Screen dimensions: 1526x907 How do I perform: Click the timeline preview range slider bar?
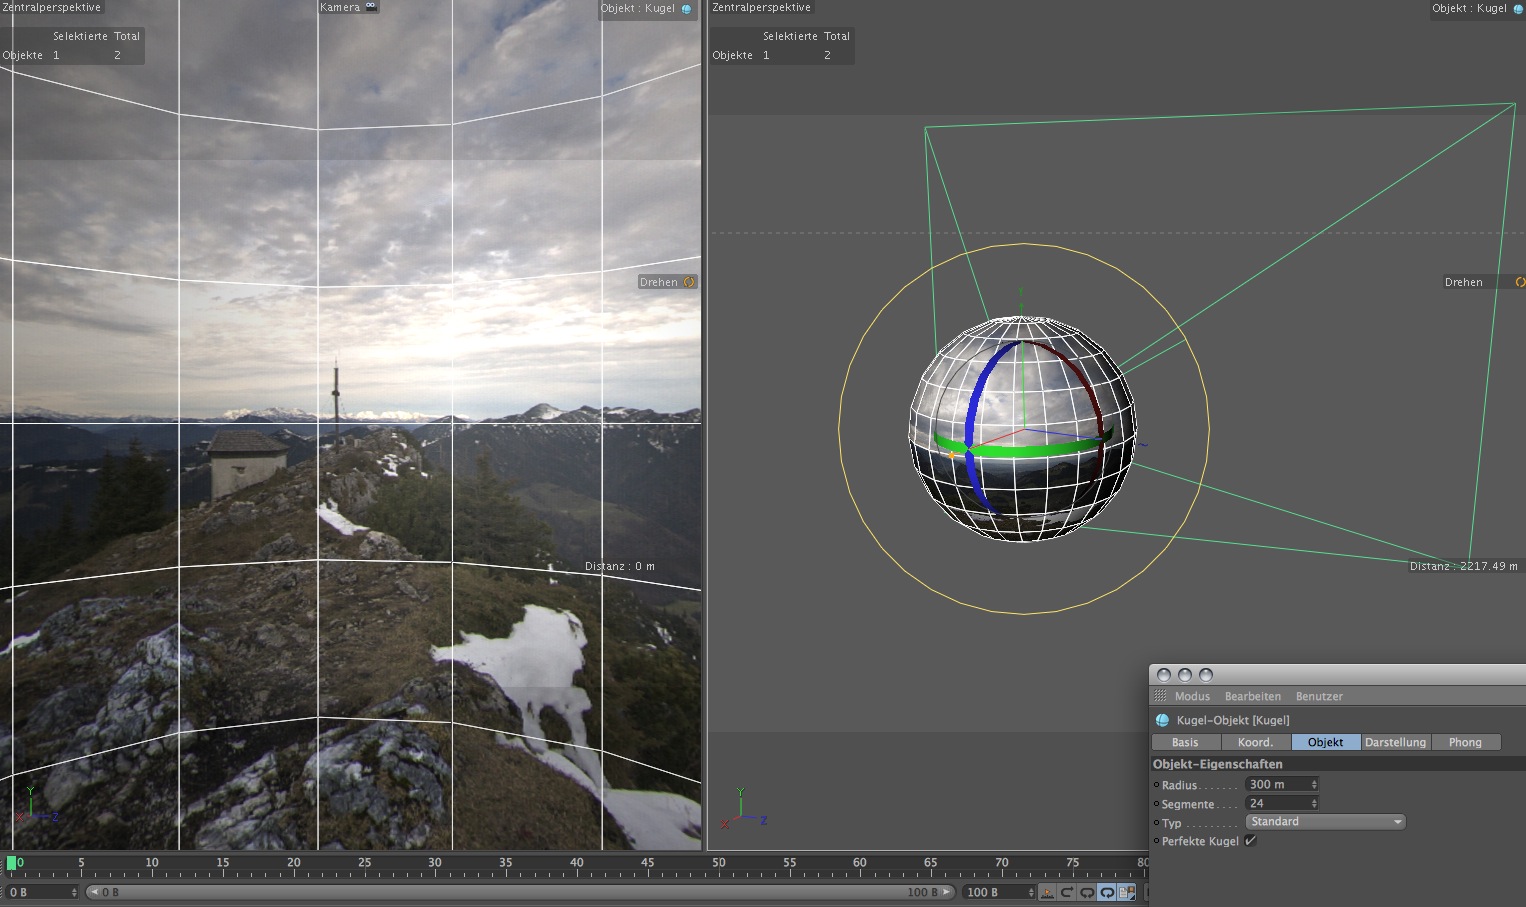[520, 892]
